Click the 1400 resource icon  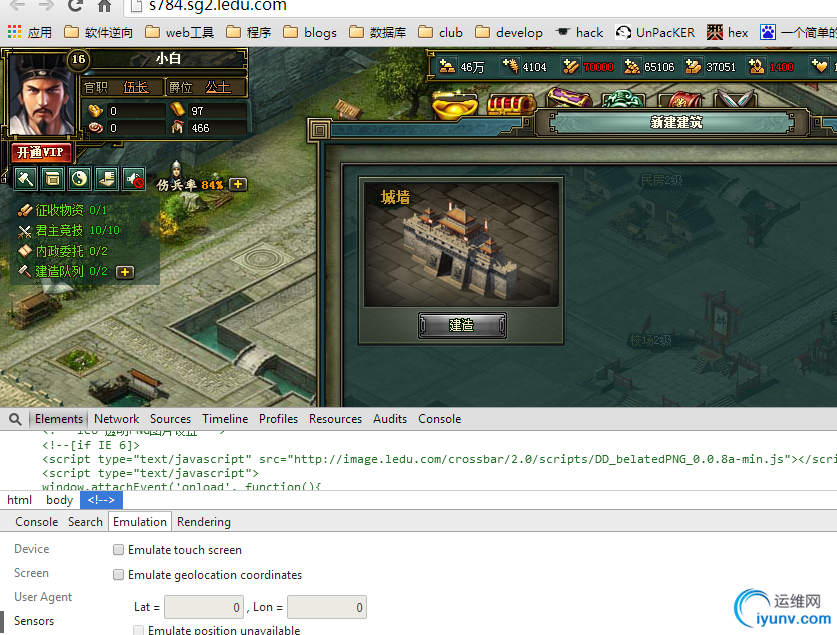756,66
